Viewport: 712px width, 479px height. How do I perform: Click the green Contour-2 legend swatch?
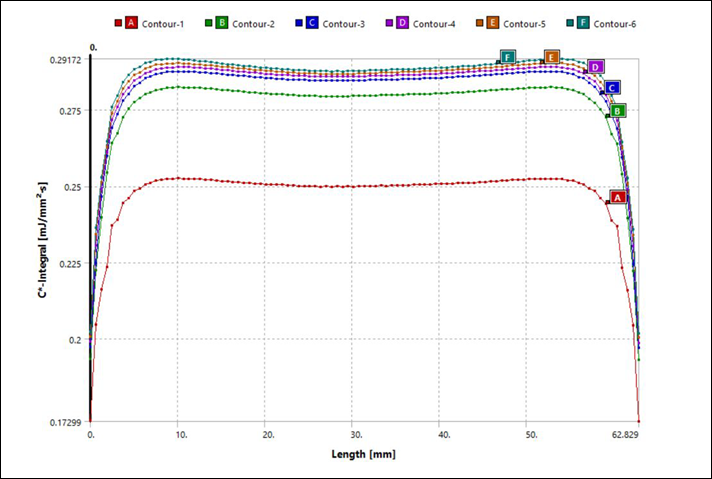click(208, 23)
